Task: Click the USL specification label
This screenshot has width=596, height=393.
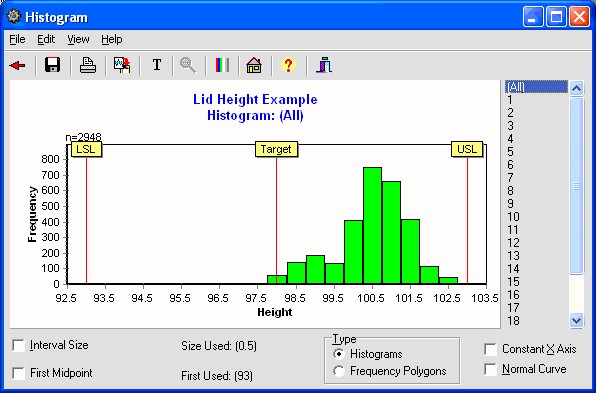Action: point(467,149)
